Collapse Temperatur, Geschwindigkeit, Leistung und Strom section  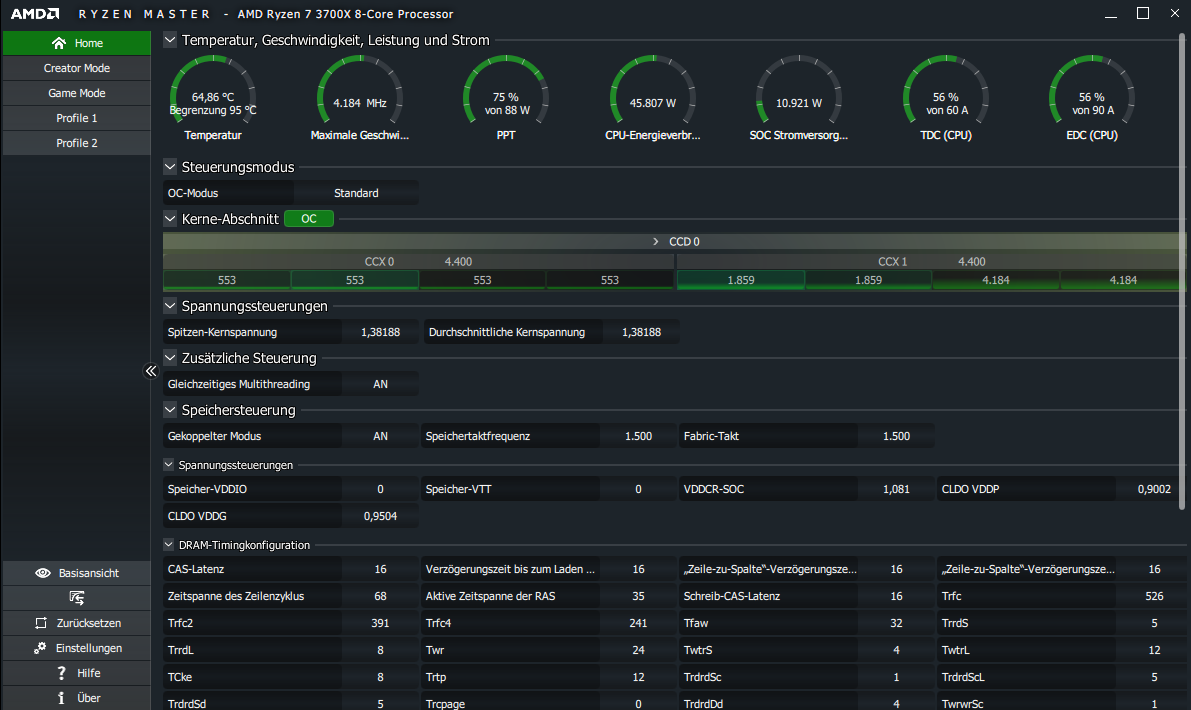(x=170, y=40)
